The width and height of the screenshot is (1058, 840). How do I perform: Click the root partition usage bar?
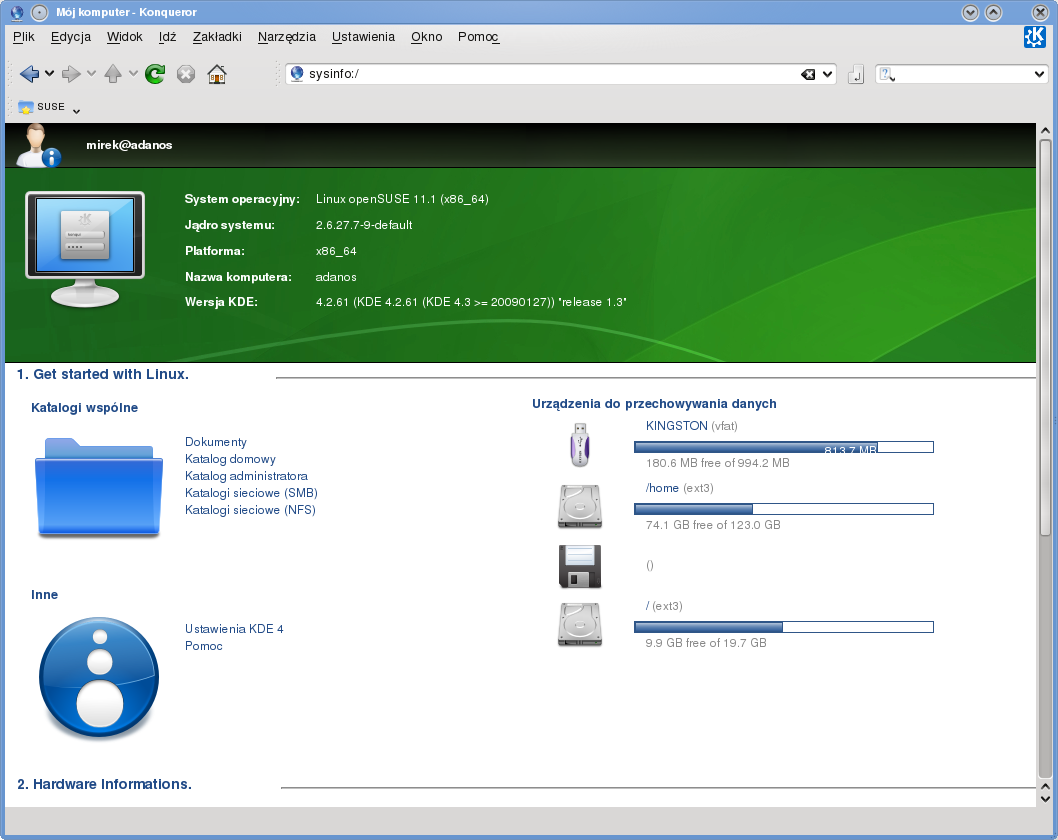[x=783, y=627]
